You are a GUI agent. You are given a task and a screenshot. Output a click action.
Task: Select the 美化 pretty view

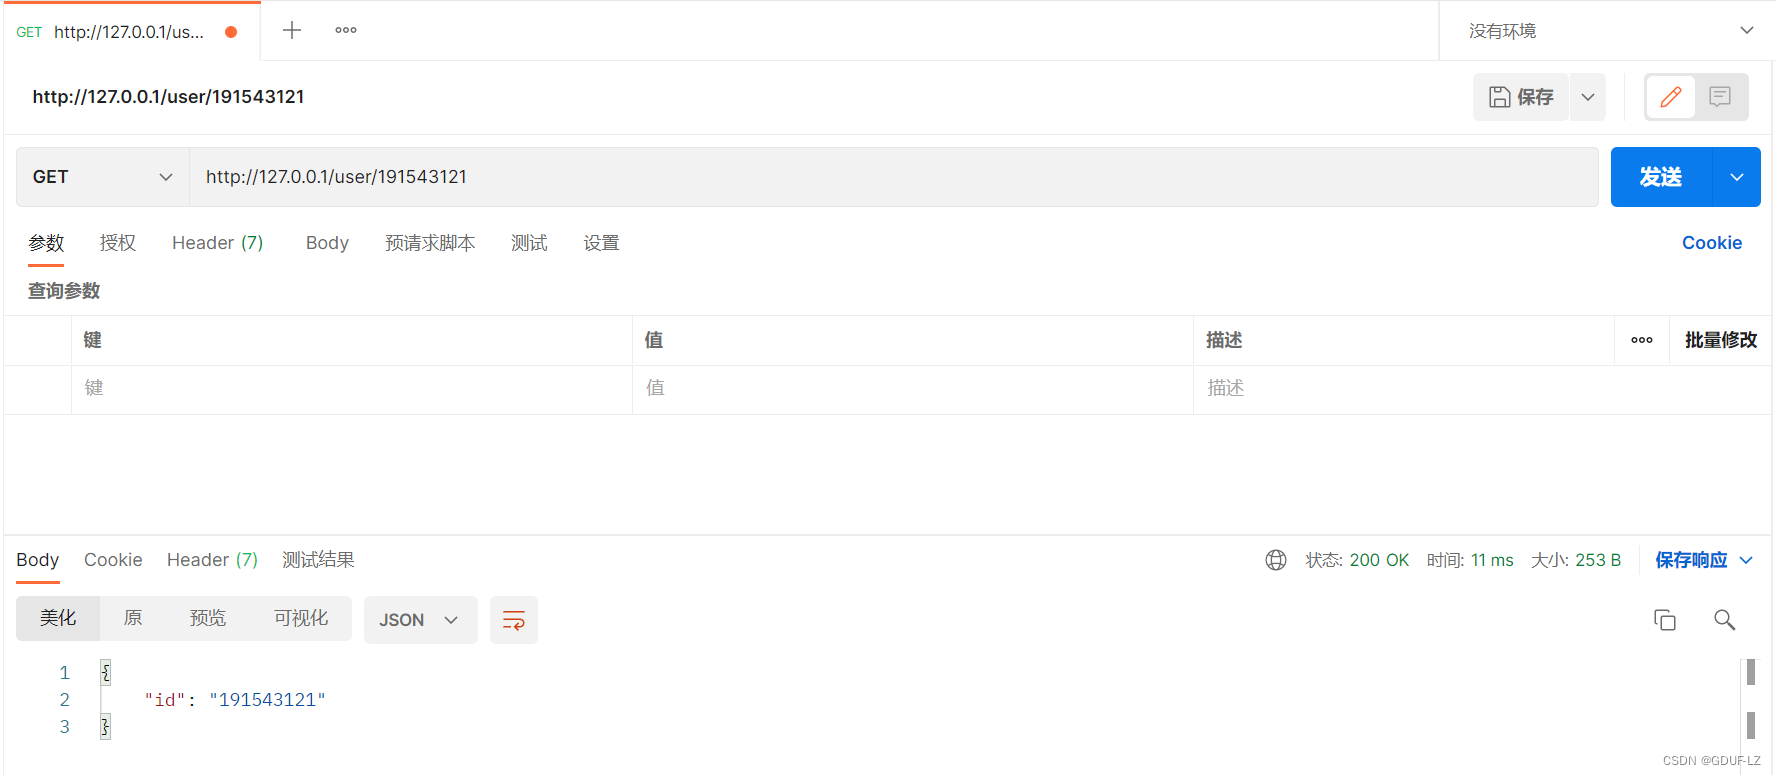pyautogui.click(x=58, y=619)
